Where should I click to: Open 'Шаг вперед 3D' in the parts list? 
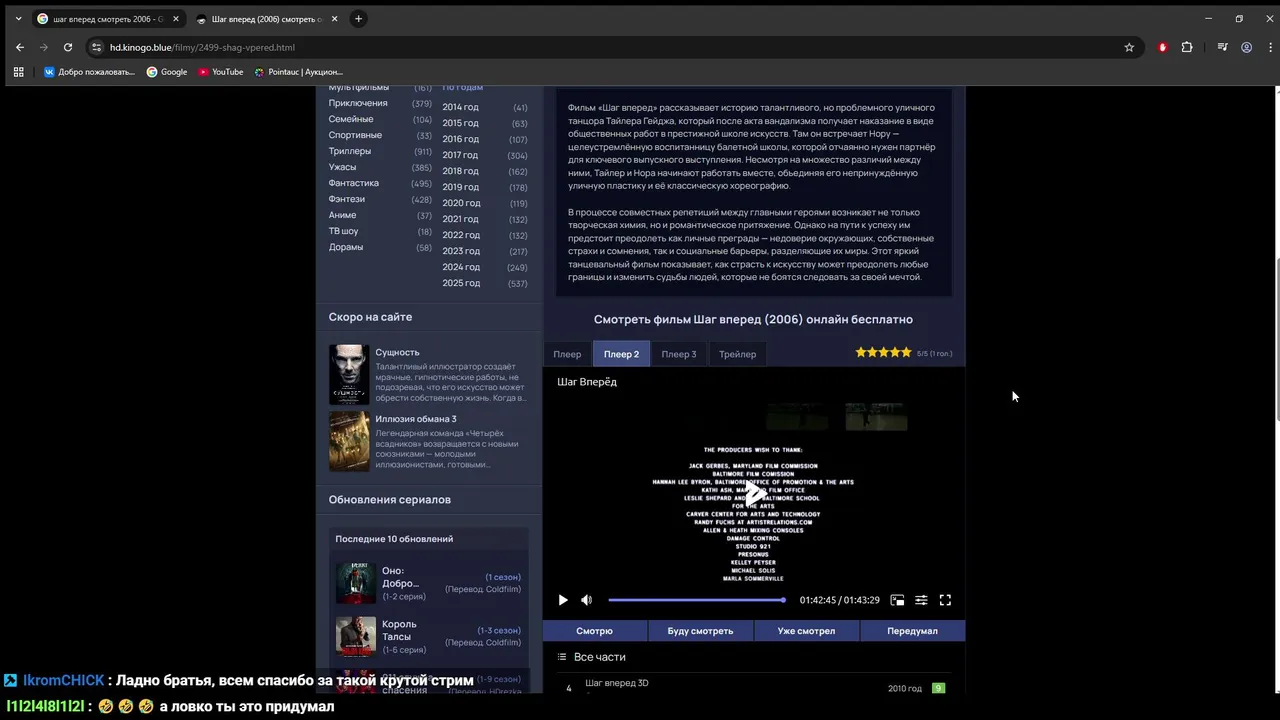[x=617, y=683]
